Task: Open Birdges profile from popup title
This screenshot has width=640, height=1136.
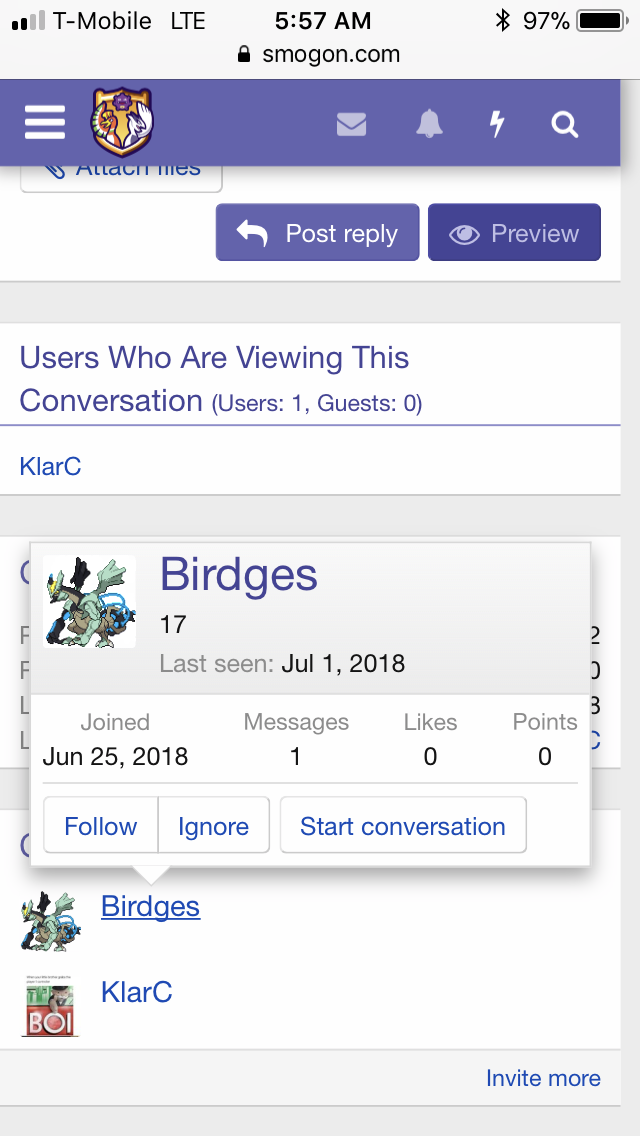Action: click(238, 575)
